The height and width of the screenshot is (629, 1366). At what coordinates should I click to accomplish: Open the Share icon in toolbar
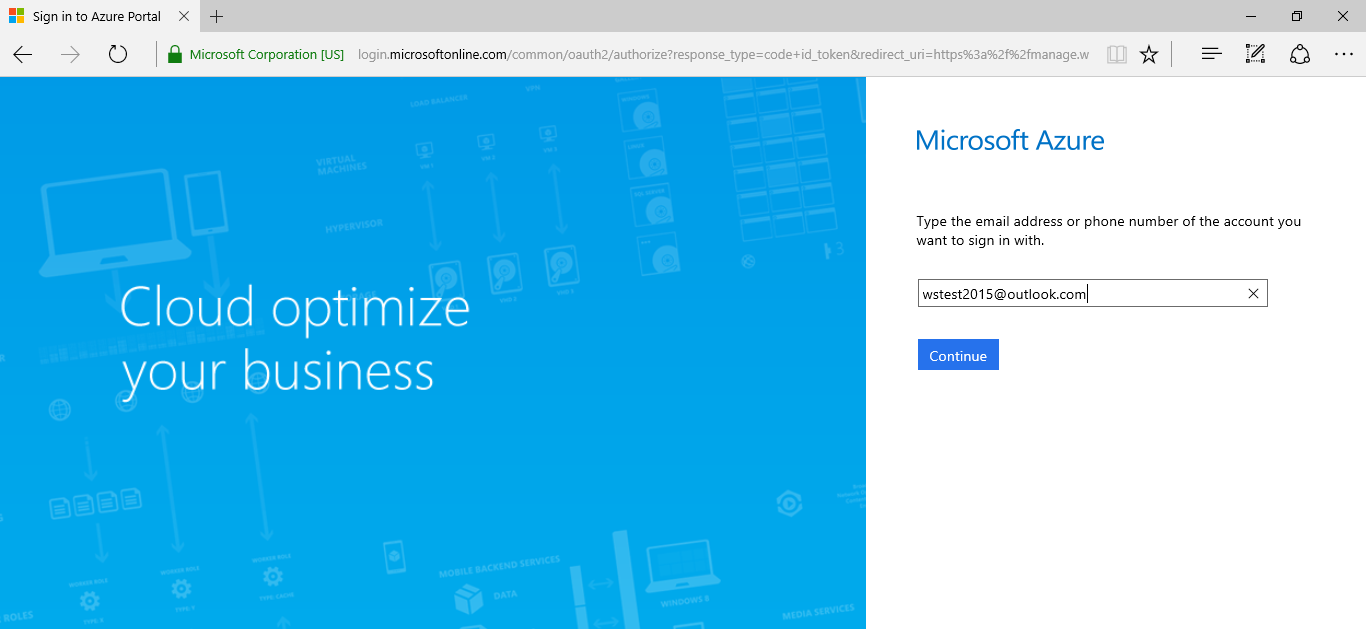[x=1300, y=54]
